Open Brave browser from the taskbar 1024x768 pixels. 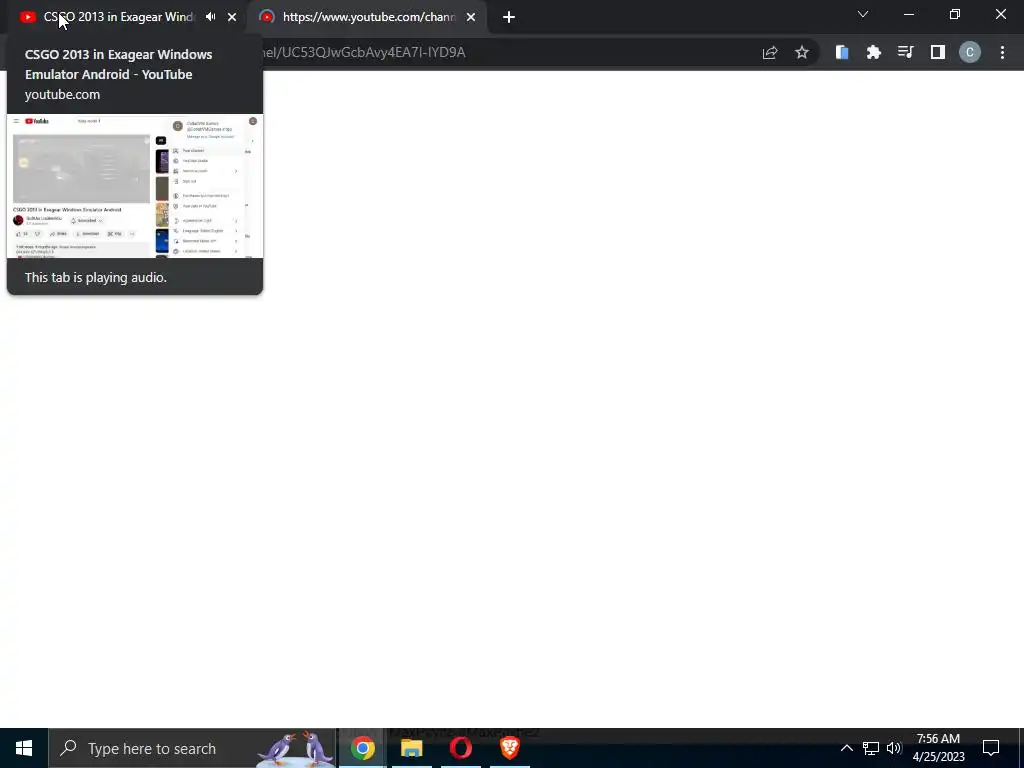tap(509, 748)
